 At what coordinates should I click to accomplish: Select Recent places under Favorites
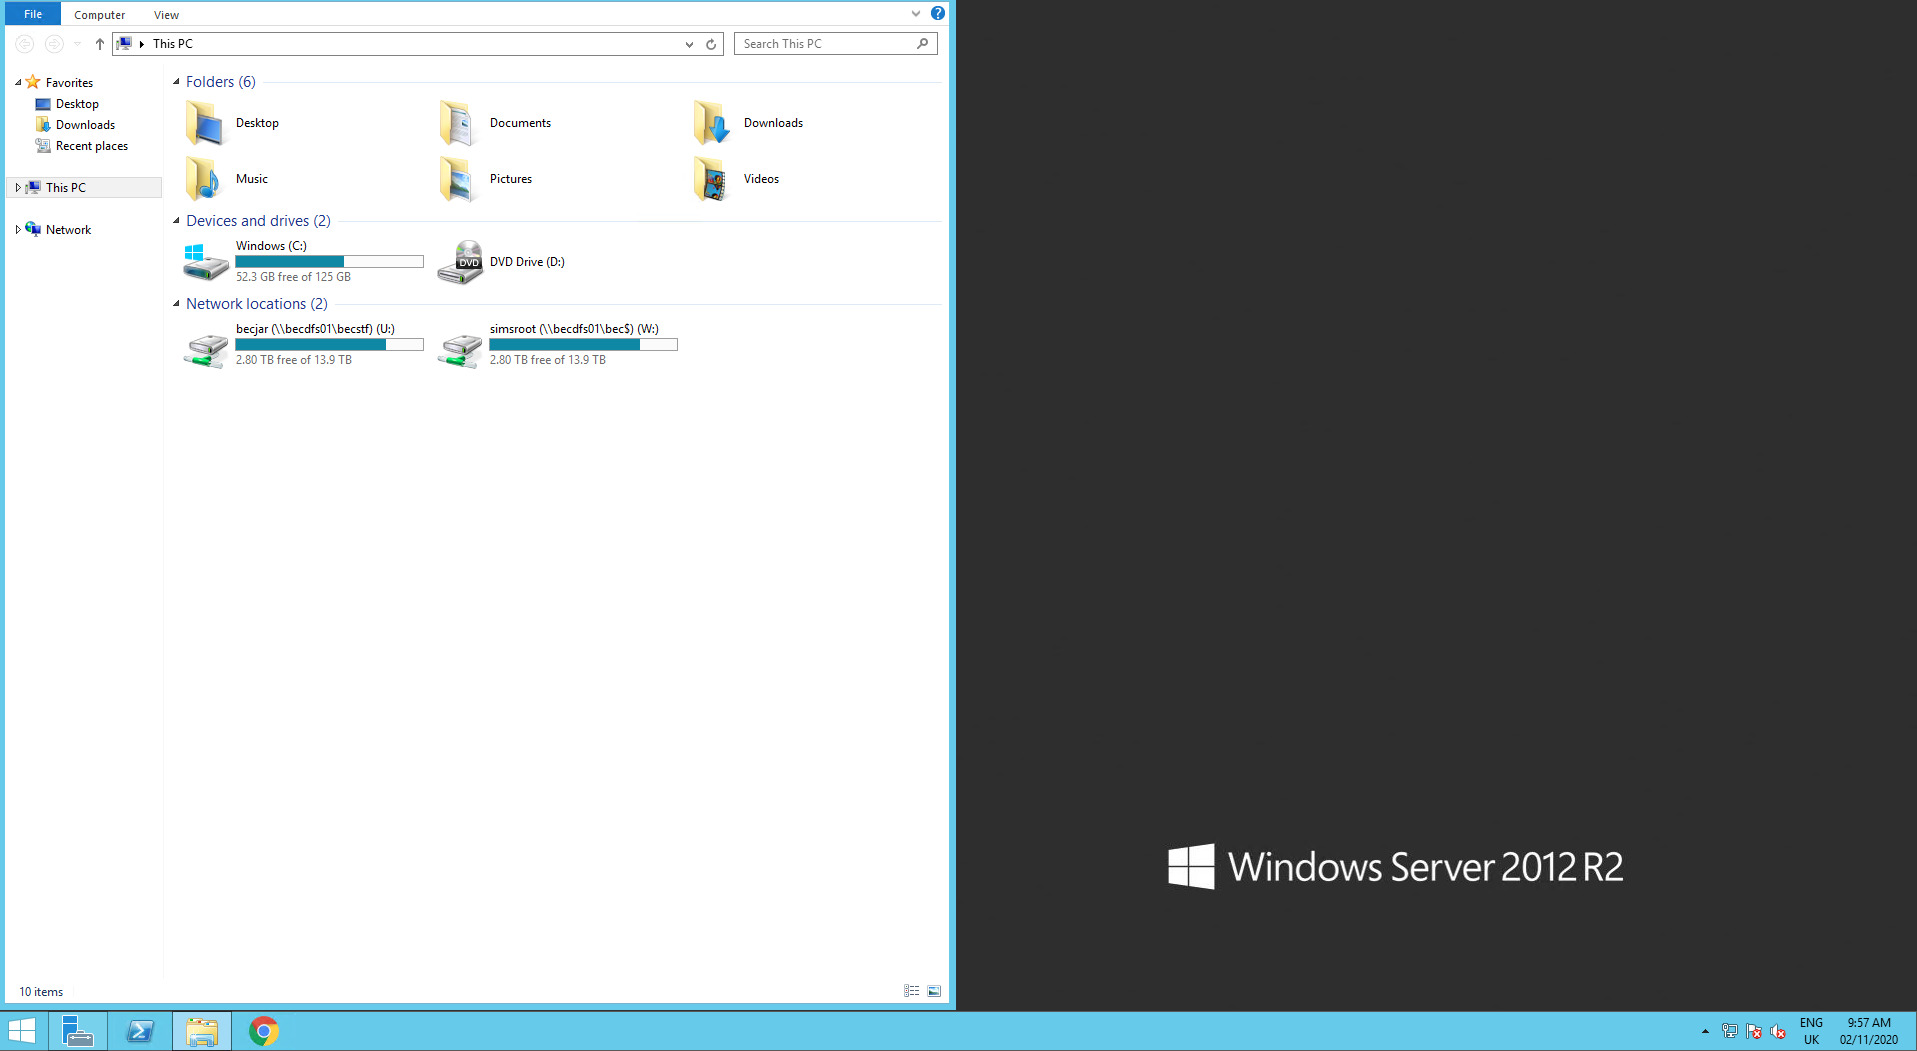pyautogui.click(x=92, y=146)
